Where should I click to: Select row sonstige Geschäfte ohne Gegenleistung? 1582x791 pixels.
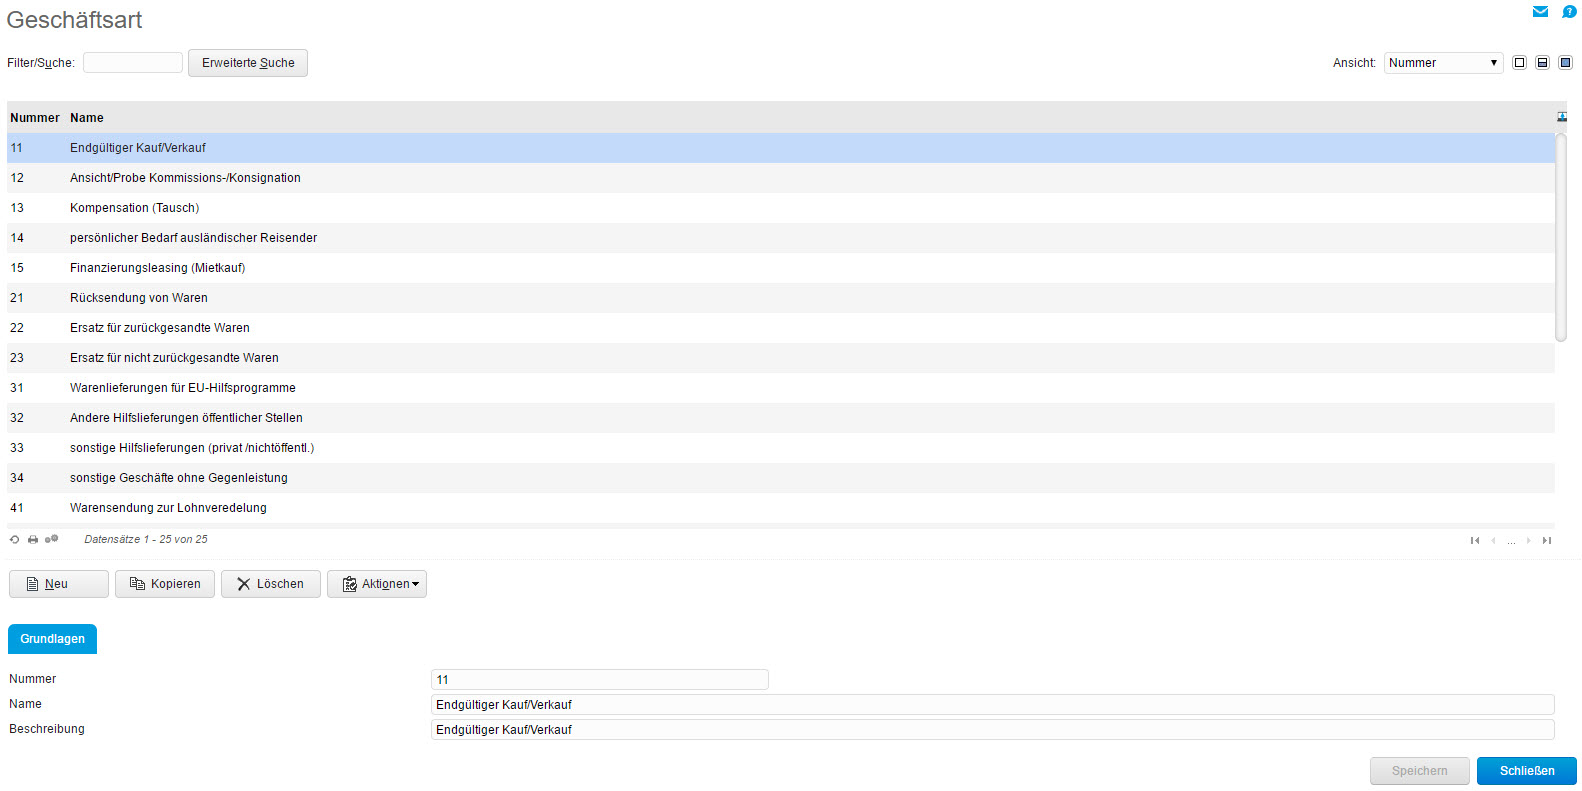(x=781, y=478)
